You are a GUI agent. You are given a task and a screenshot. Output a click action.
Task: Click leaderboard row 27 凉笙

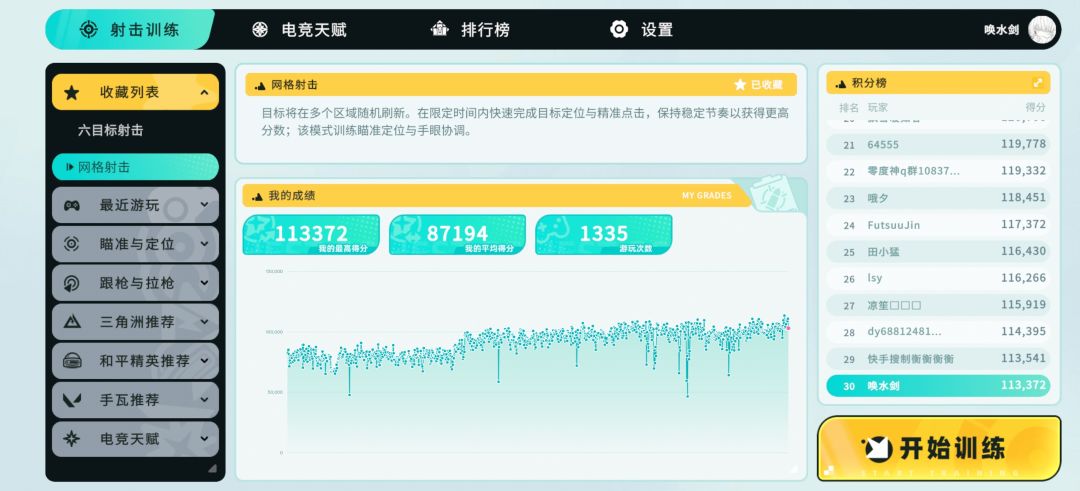click(x=938, y=305)
